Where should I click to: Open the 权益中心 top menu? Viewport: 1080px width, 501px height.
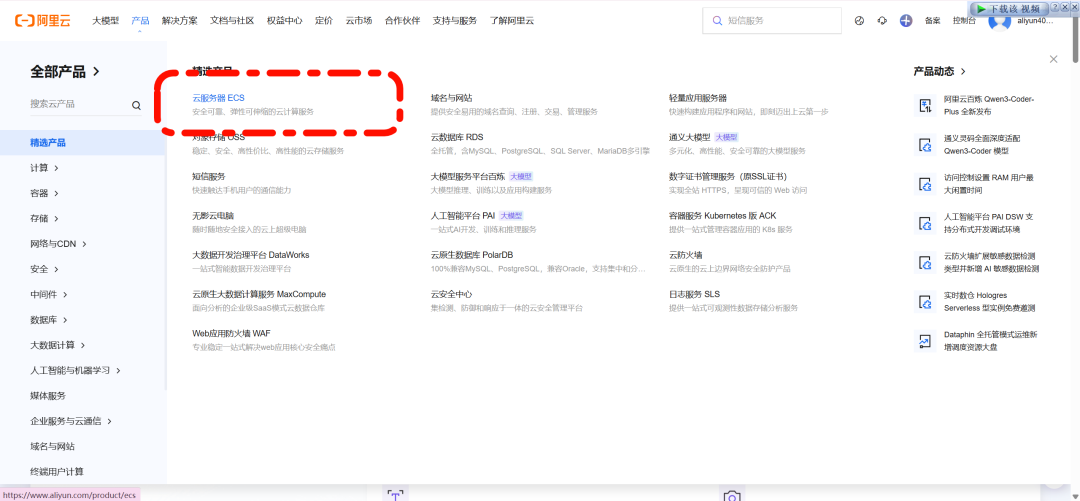[x=284, y=21]
